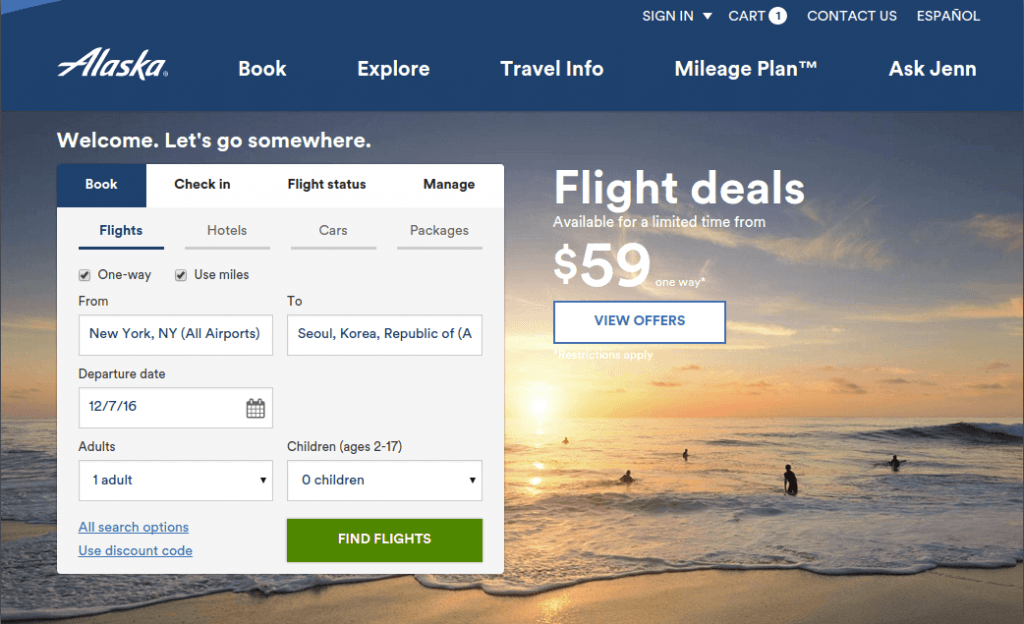The image size is (1024, 624).
Task: Click View Offers for flight deals
Action: click(639, 322)
